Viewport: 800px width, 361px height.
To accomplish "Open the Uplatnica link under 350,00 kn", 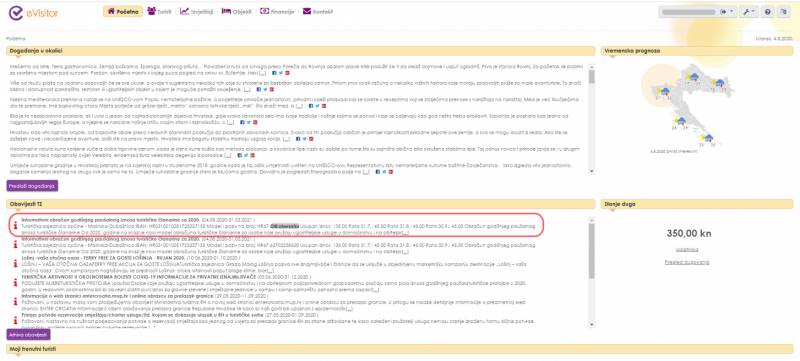I will click(687, 250).
